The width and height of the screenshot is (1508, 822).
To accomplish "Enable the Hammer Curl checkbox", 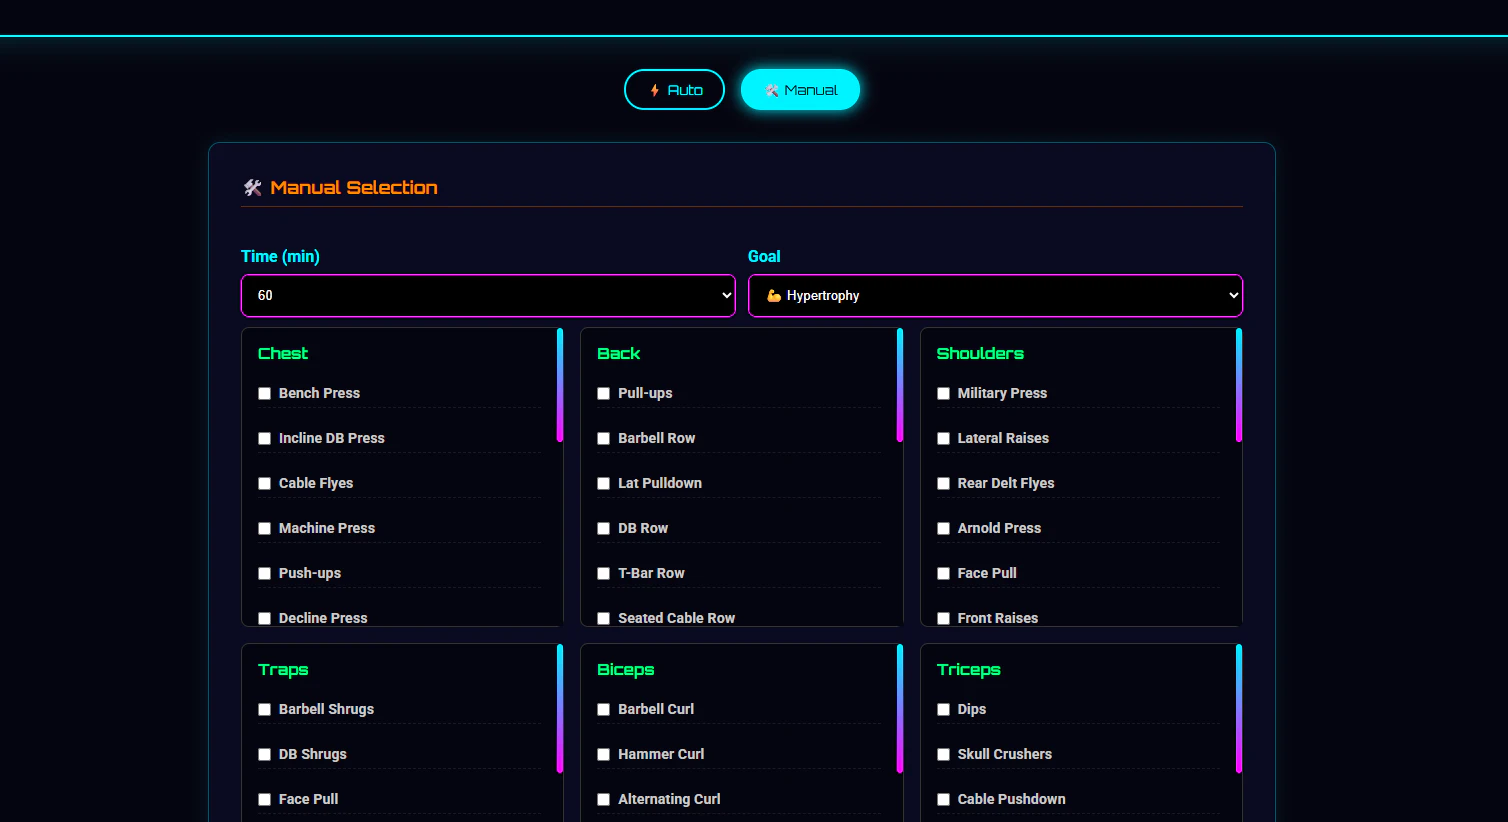I will click(x=604, y=755).
